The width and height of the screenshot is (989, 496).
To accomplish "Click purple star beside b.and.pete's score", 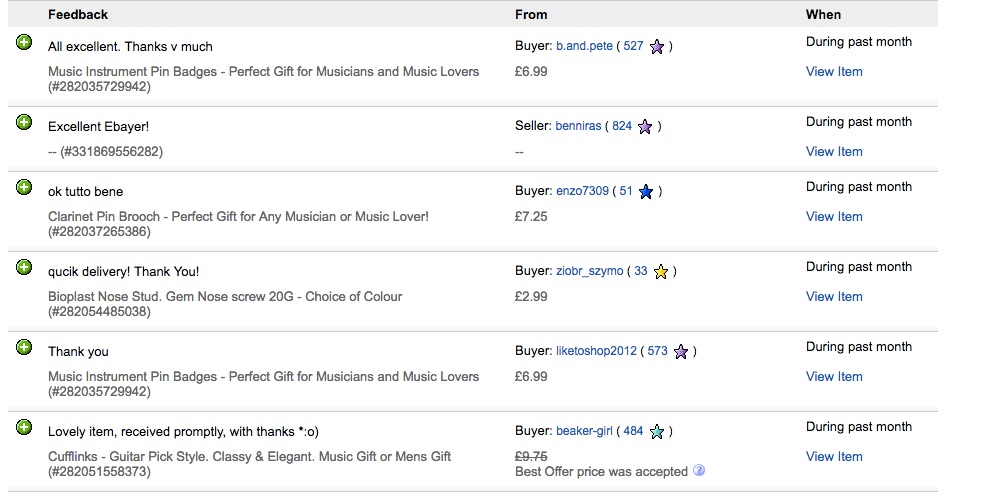I will (x=657, y=47).
